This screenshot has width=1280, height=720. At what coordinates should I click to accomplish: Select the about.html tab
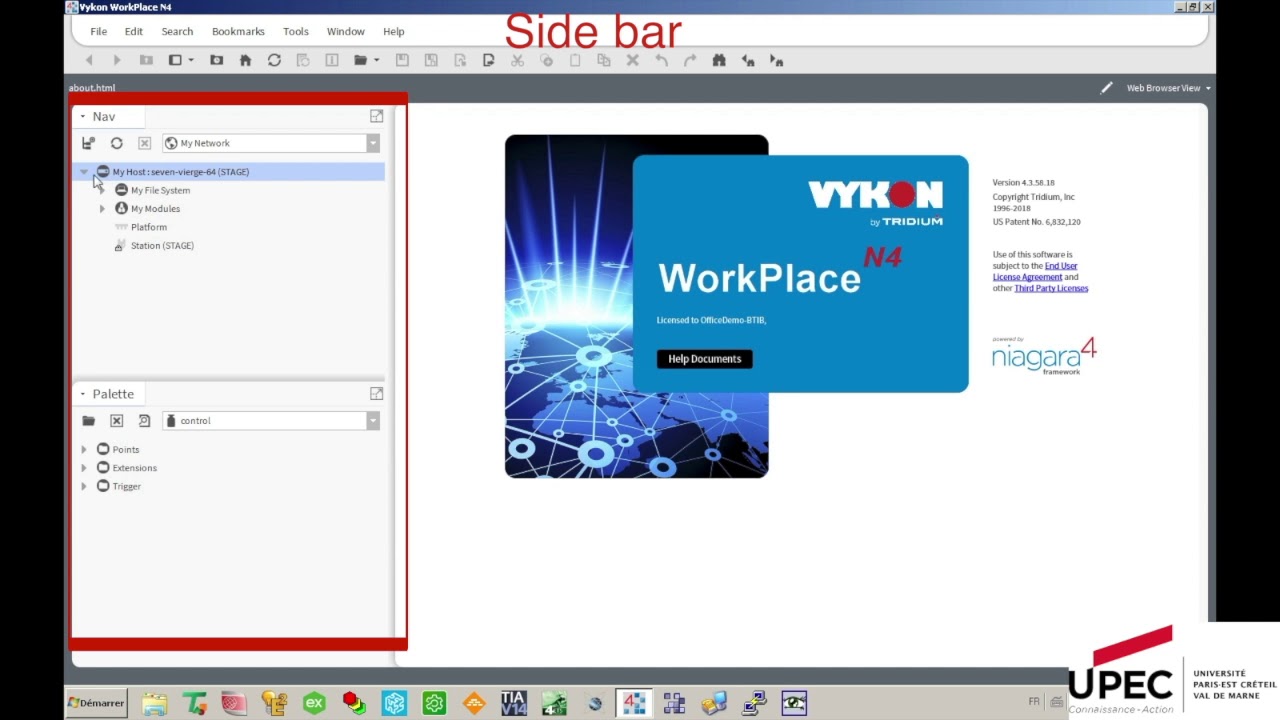click(x=92, y=88)
